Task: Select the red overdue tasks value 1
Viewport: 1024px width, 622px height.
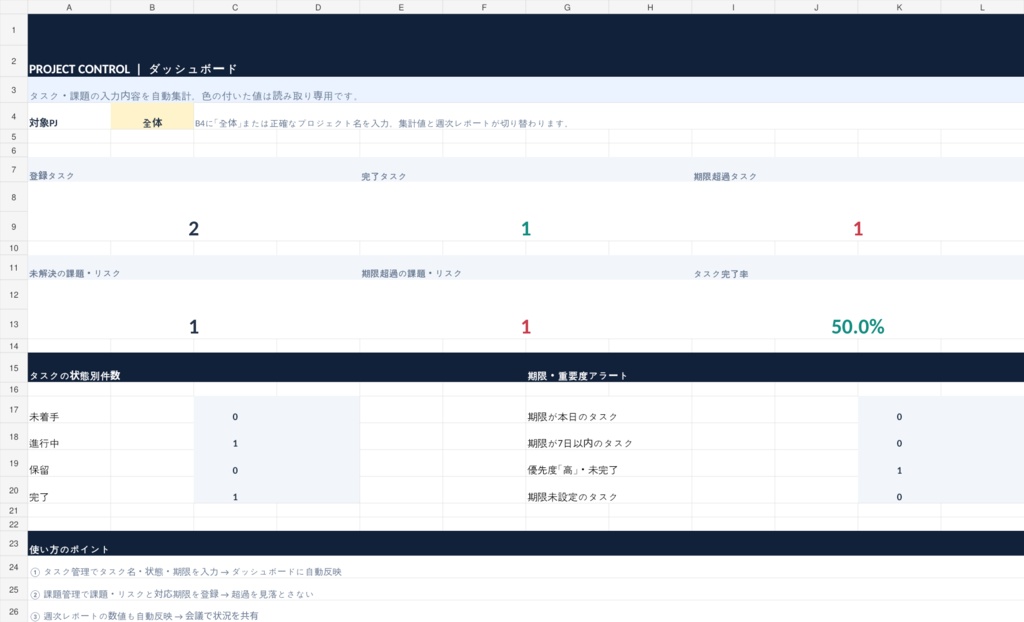Action: pyautogui.click(x=858, y=229)
